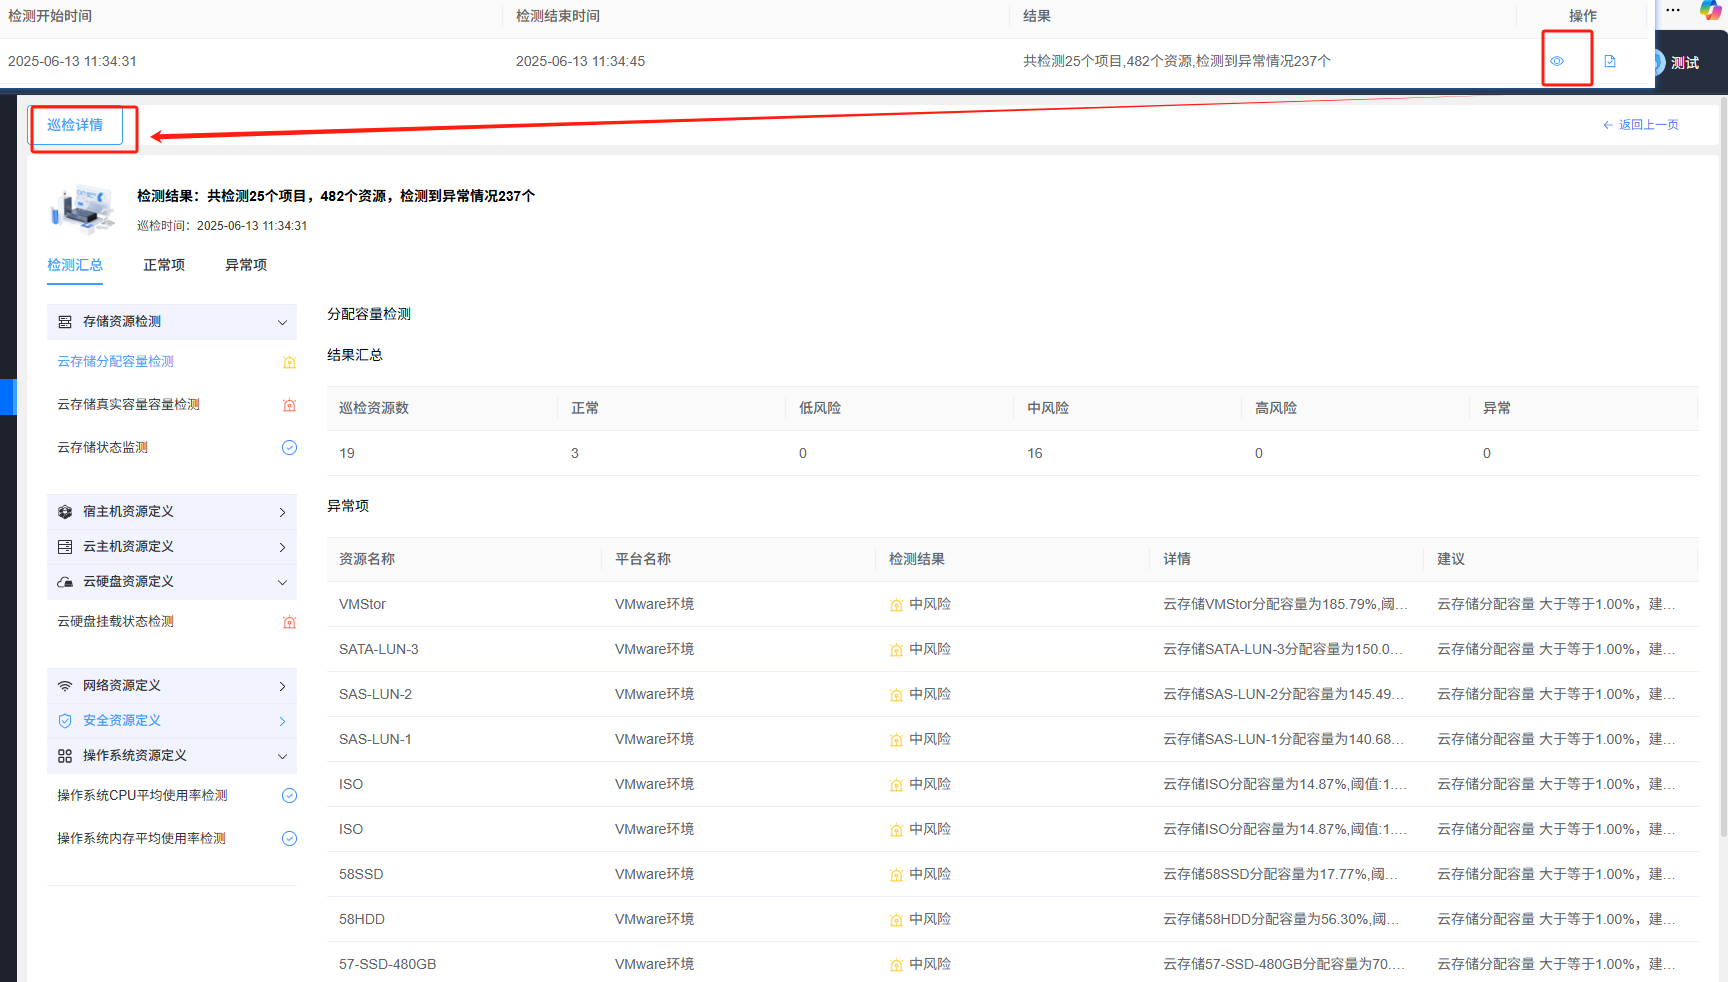
Task: Click the 测试 user label at top right
Action: click(x=1685, y=62)
